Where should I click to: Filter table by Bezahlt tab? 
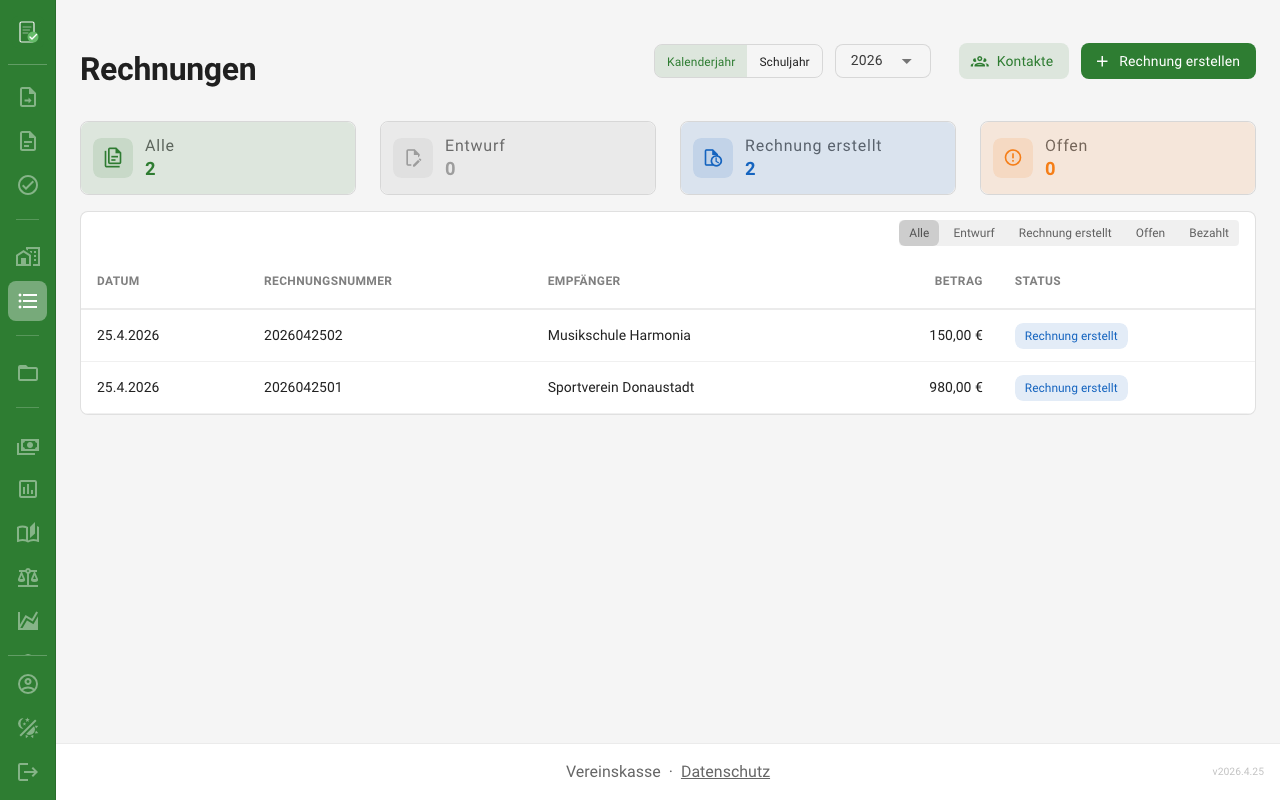1208,233
